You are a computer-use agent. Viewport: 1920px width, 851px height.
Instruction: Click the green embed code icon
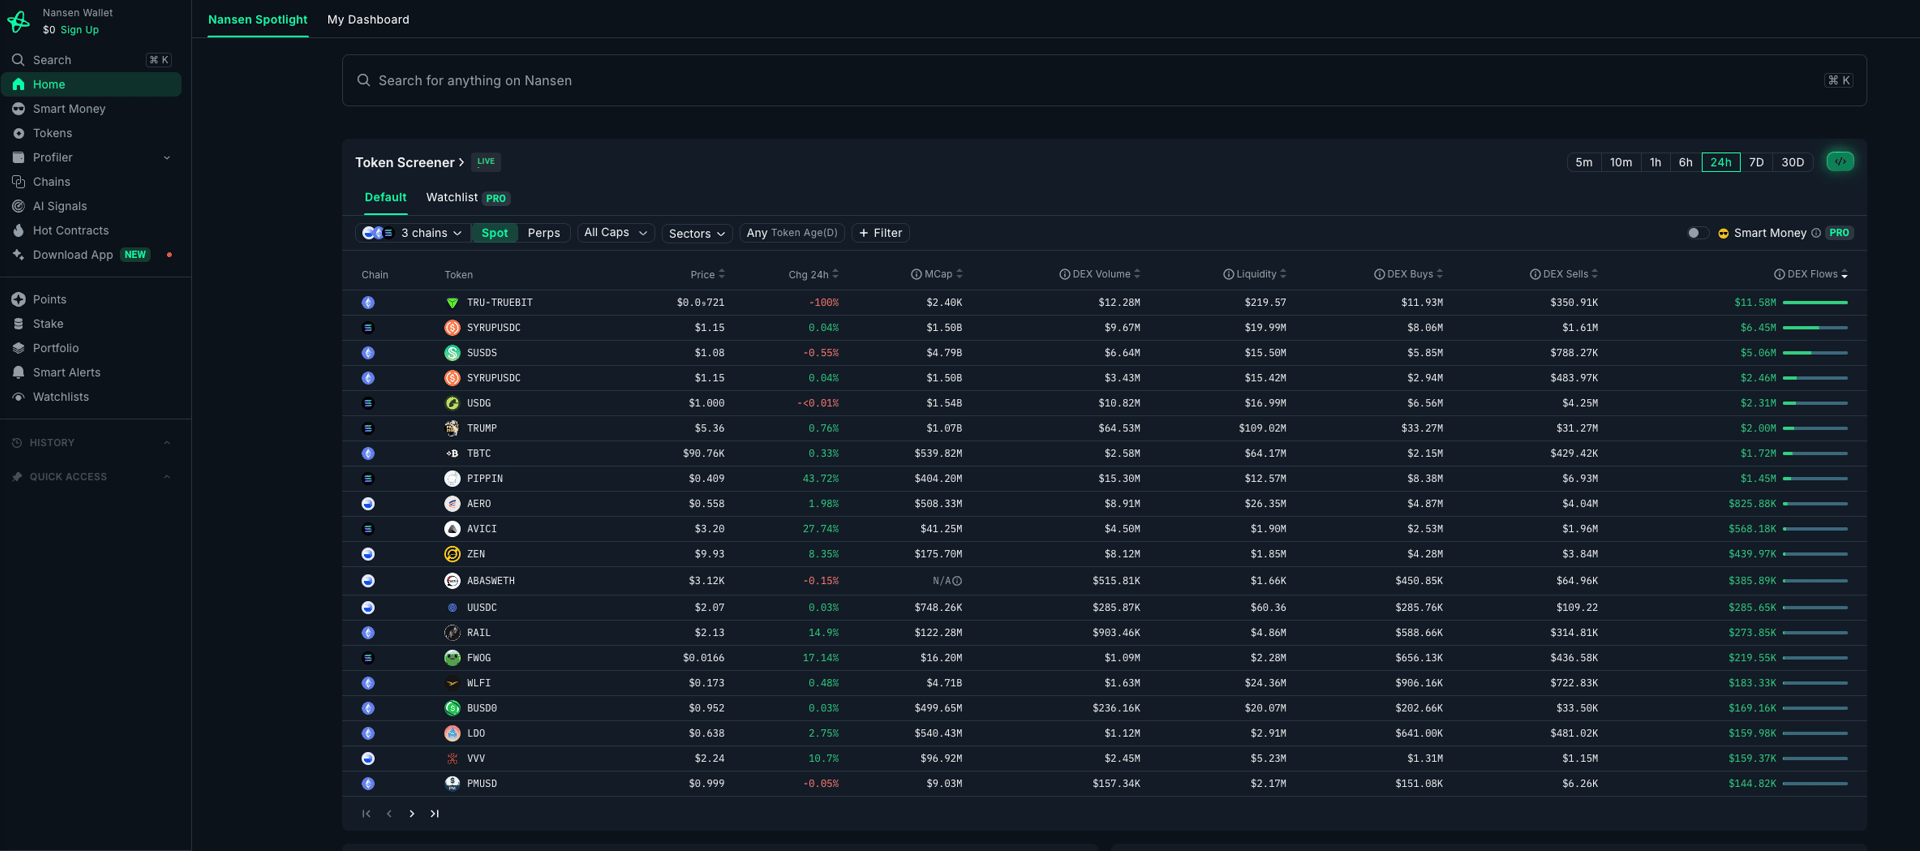(x=1840, y=161)
